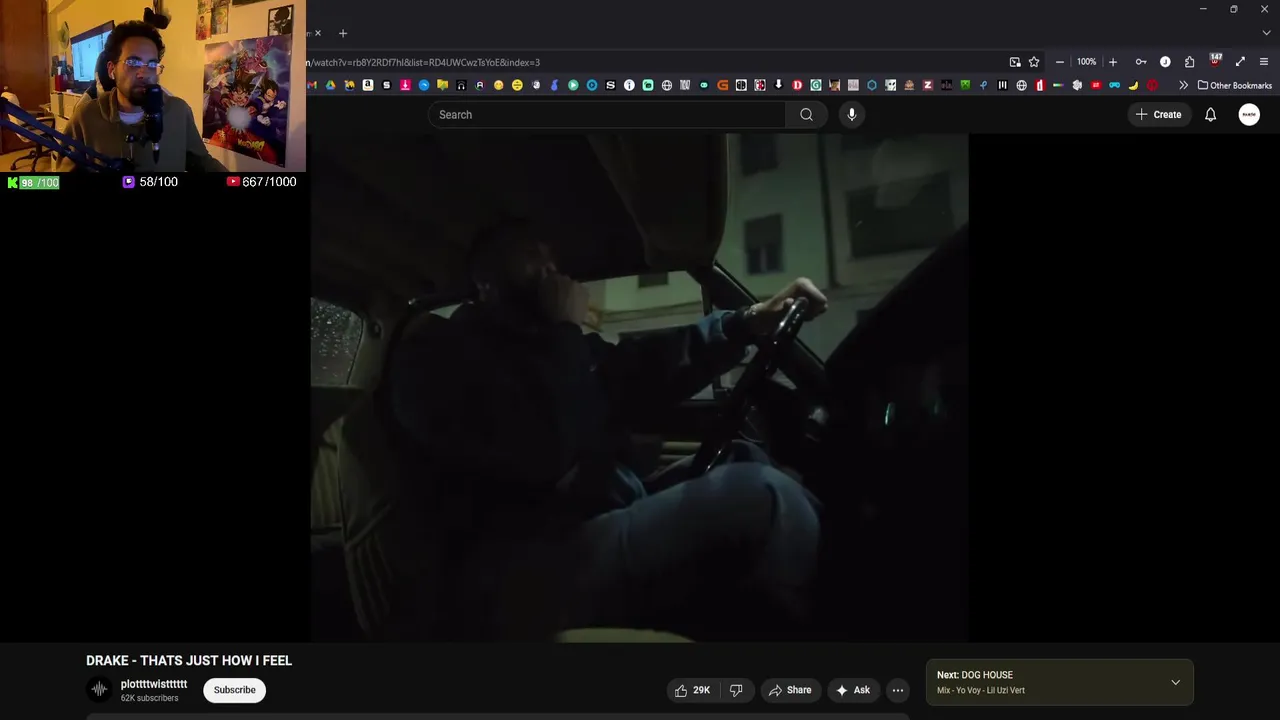Bookmark this page with the star
1280x720 pixels.
[x=1034, y=62]
